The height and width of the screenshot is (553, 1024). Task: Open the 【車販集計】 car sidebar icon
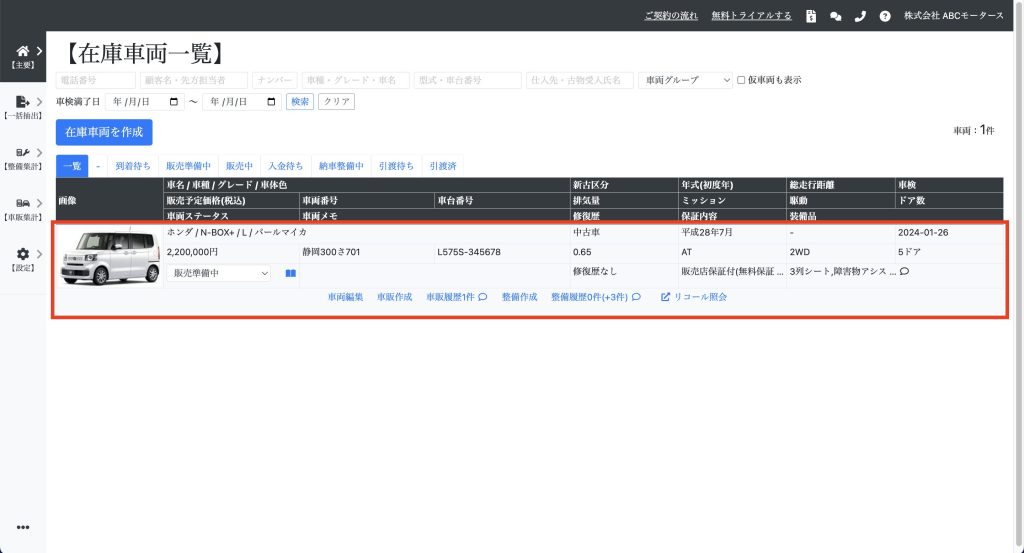pos(23,203)
